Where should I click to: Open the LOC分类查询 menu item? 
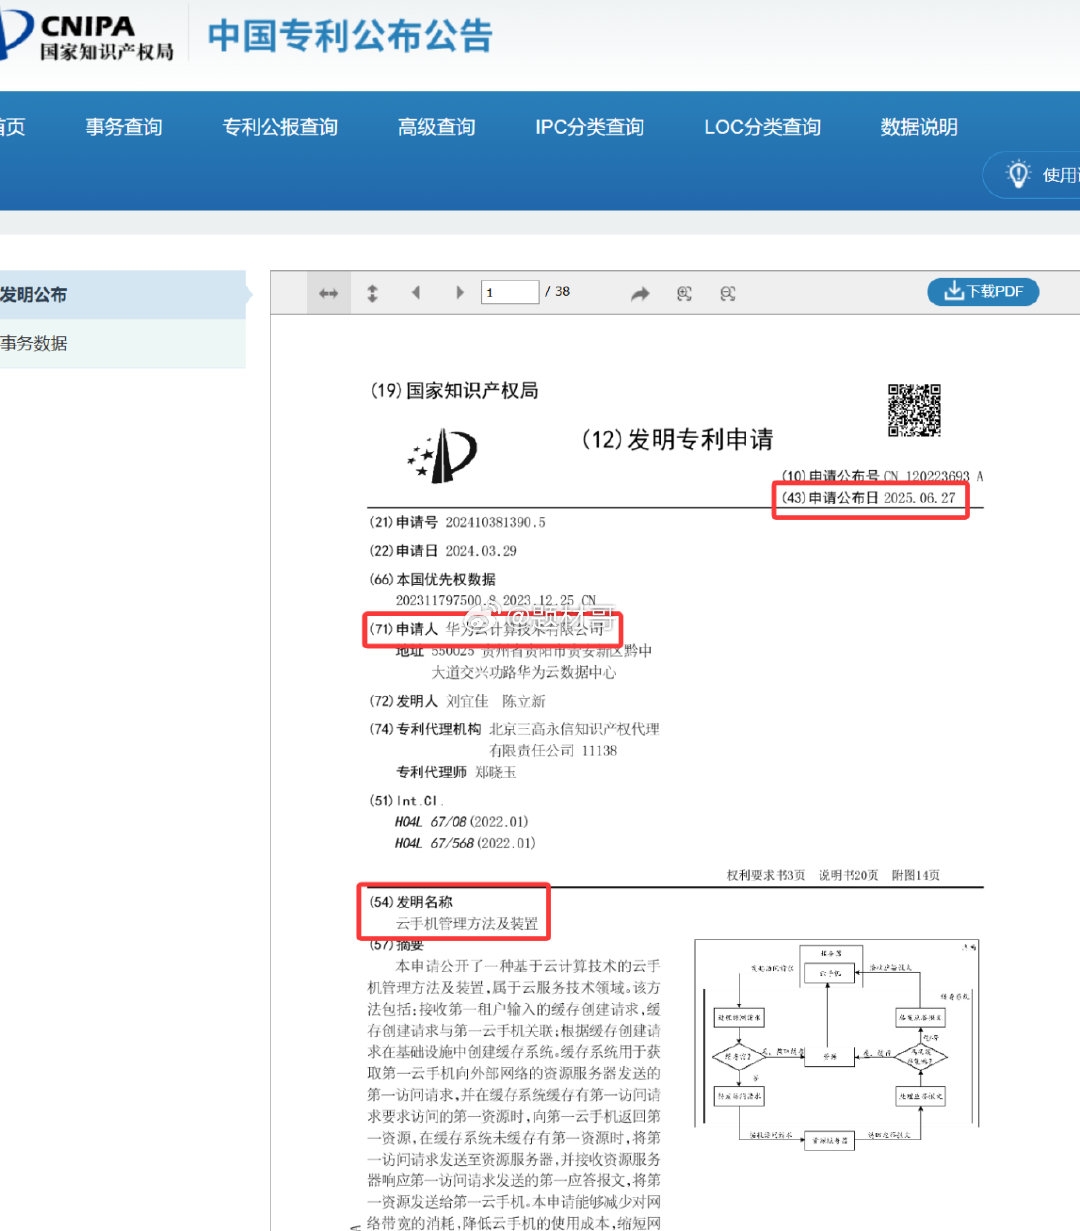coord(763,127)
